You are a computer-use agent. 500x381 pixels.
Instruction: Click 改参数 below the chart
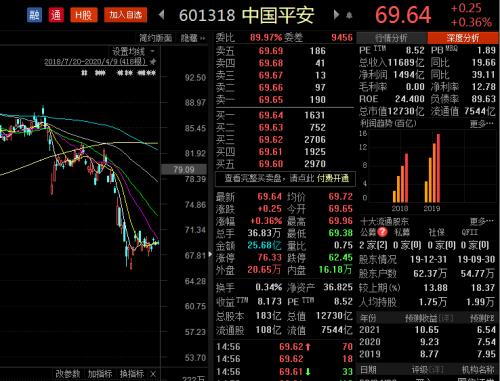68,374
